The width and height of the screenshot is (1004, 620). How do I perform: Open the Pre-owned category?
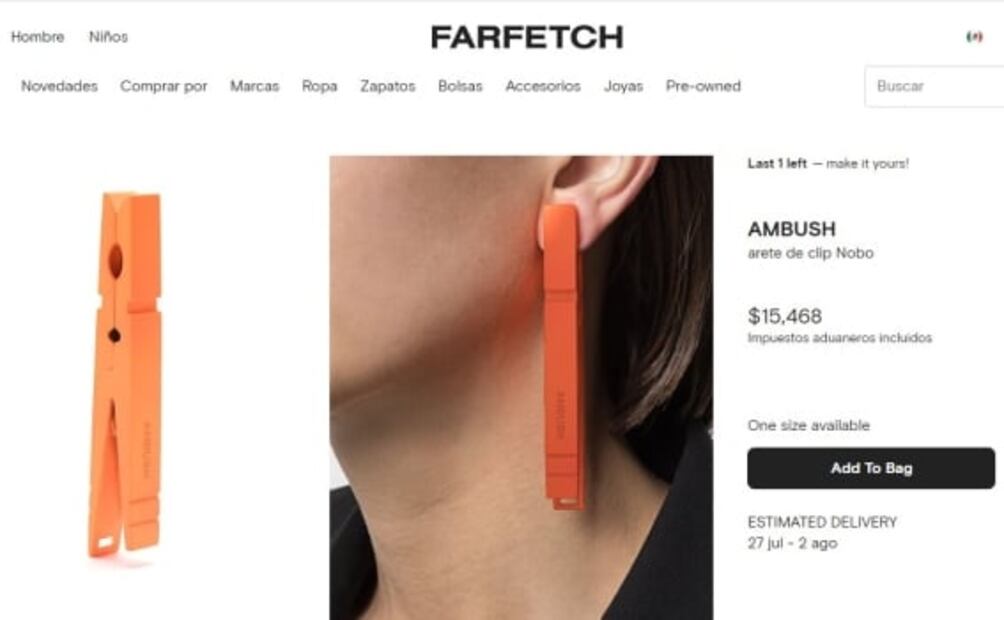coord(703,86)
